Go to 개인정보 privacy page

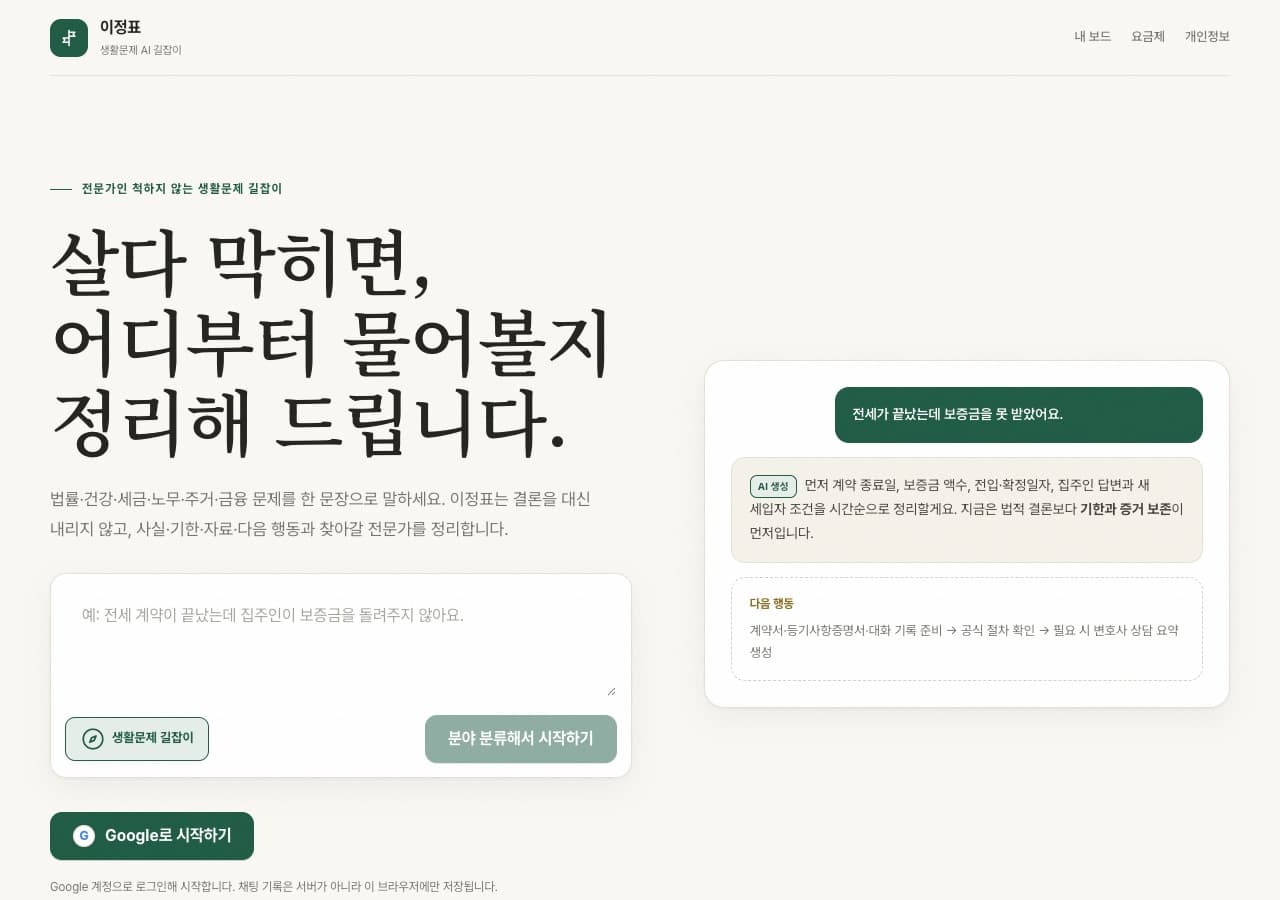click(1207, 36)
